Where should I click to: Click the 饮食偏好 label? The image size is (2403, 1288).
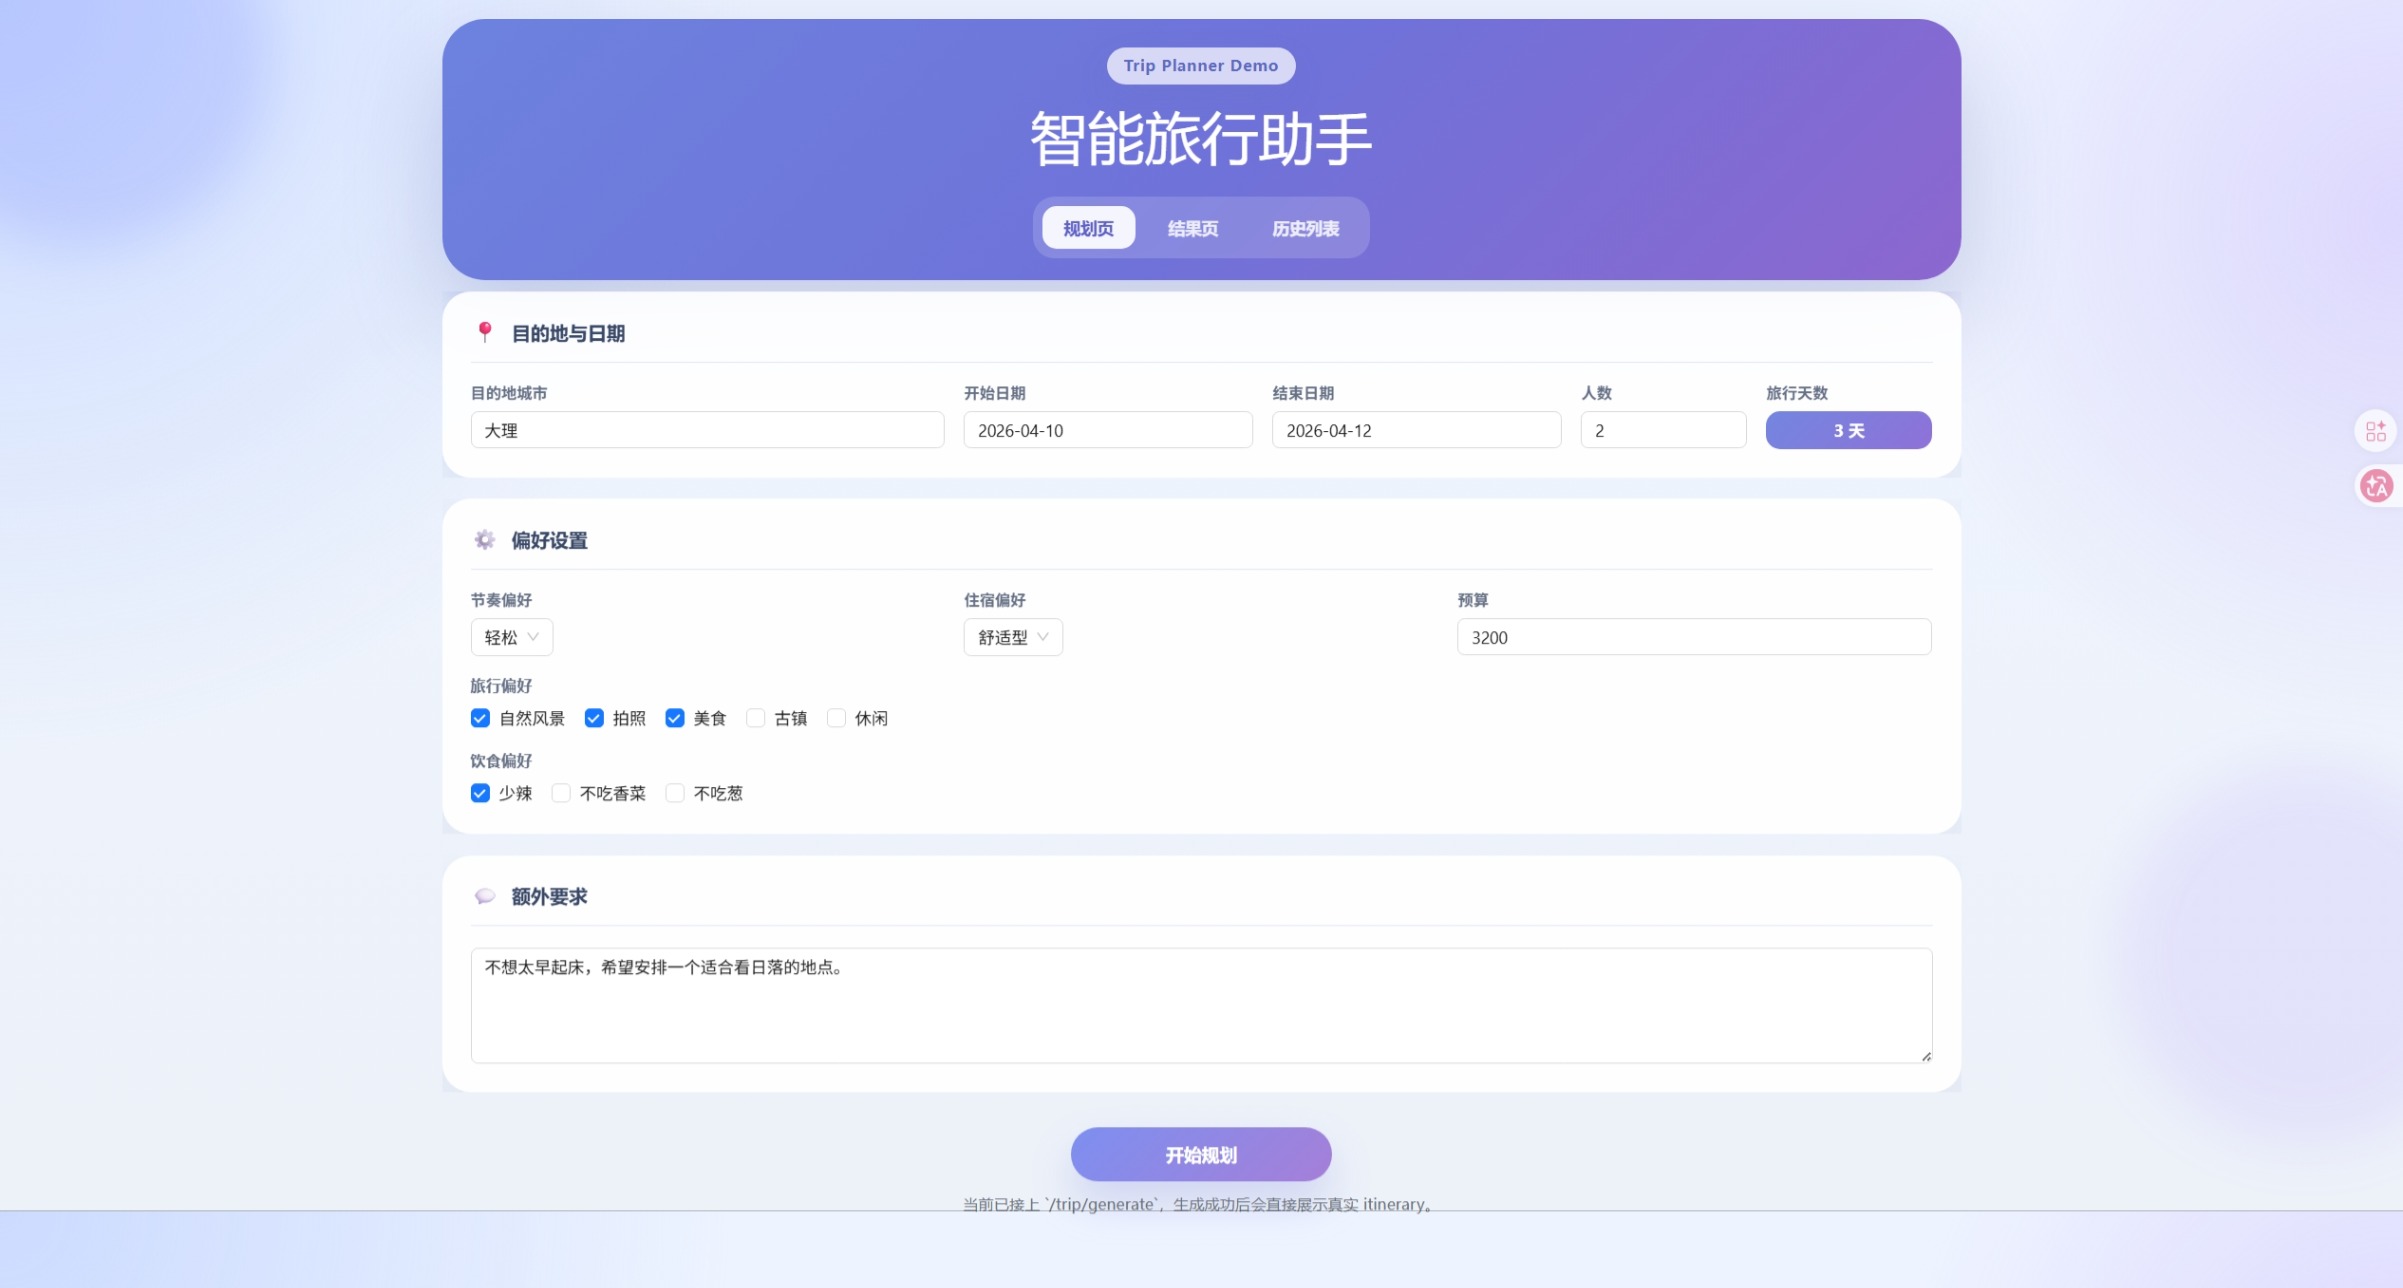[x=501, y=761]
